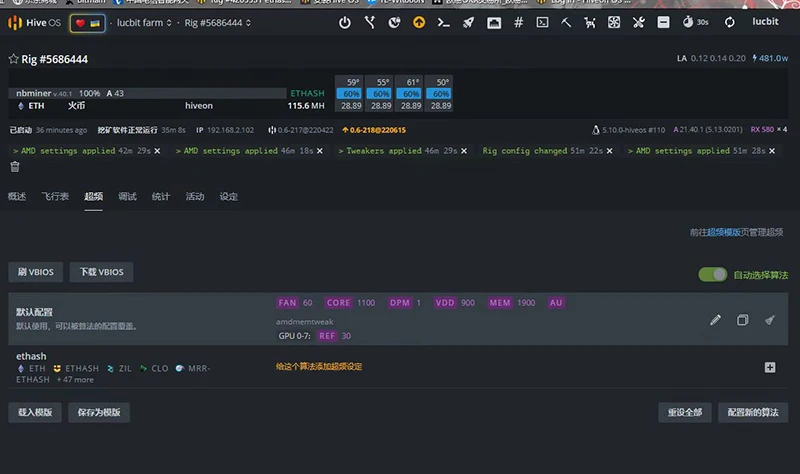Copy the default overclock configuration
800x474 pixels.
coord(742,320)
